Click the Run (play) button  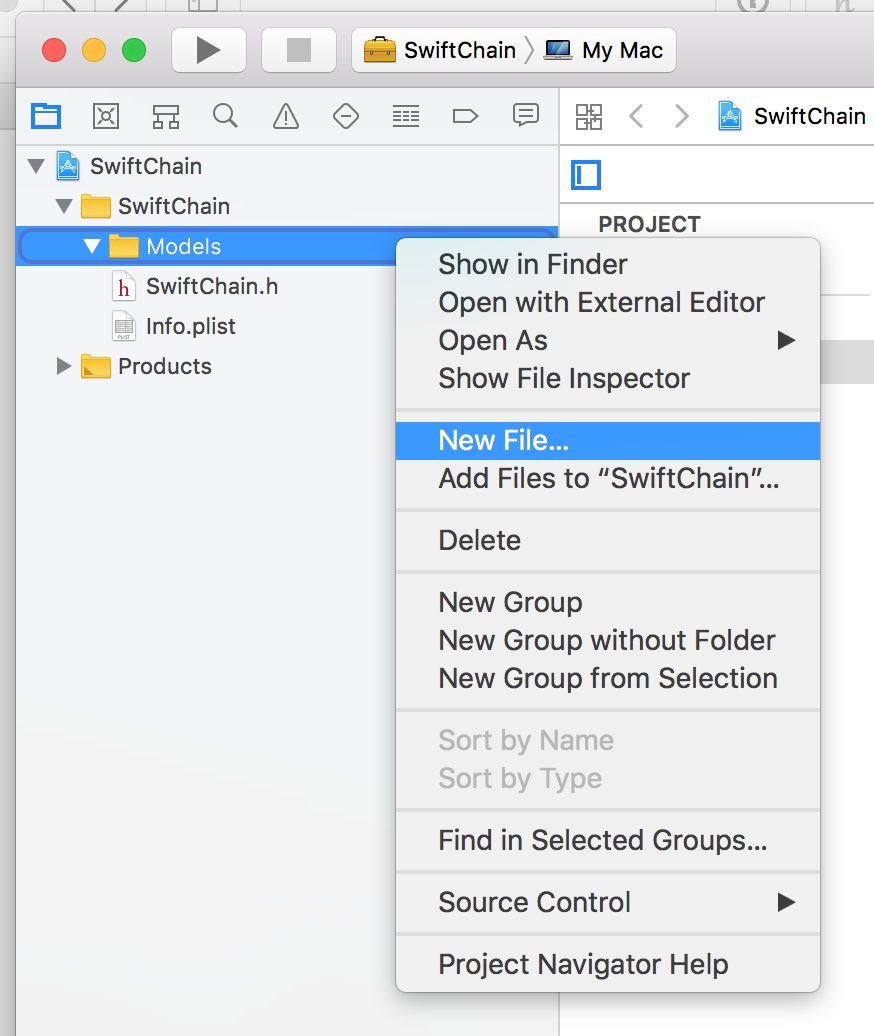(209, 50)
